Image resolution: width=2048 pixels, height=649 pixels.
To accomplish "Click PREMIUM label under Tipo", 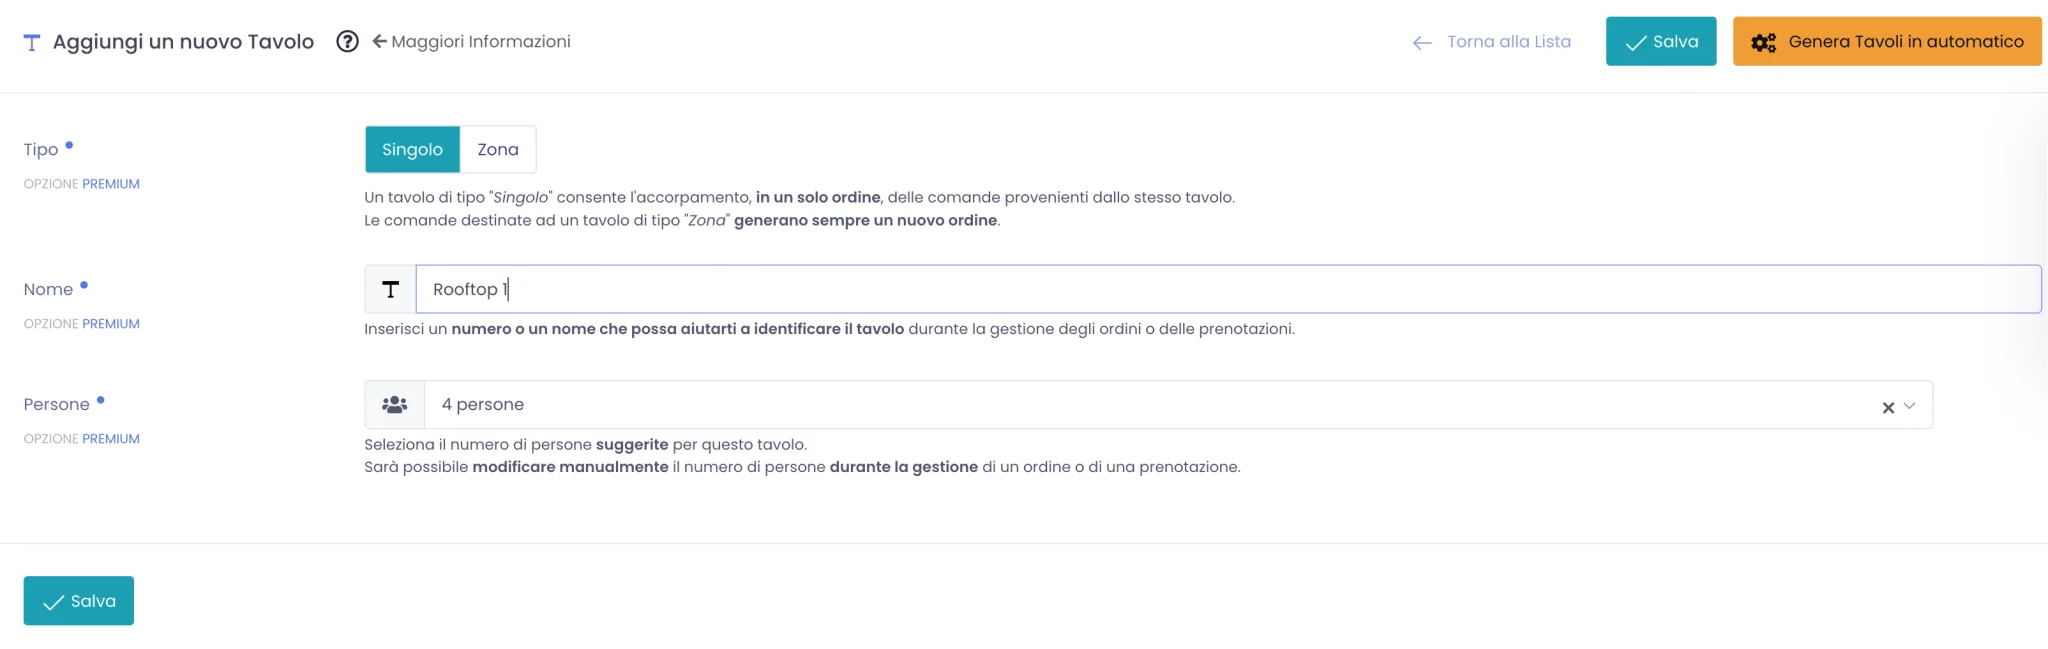I will (111, 184).
